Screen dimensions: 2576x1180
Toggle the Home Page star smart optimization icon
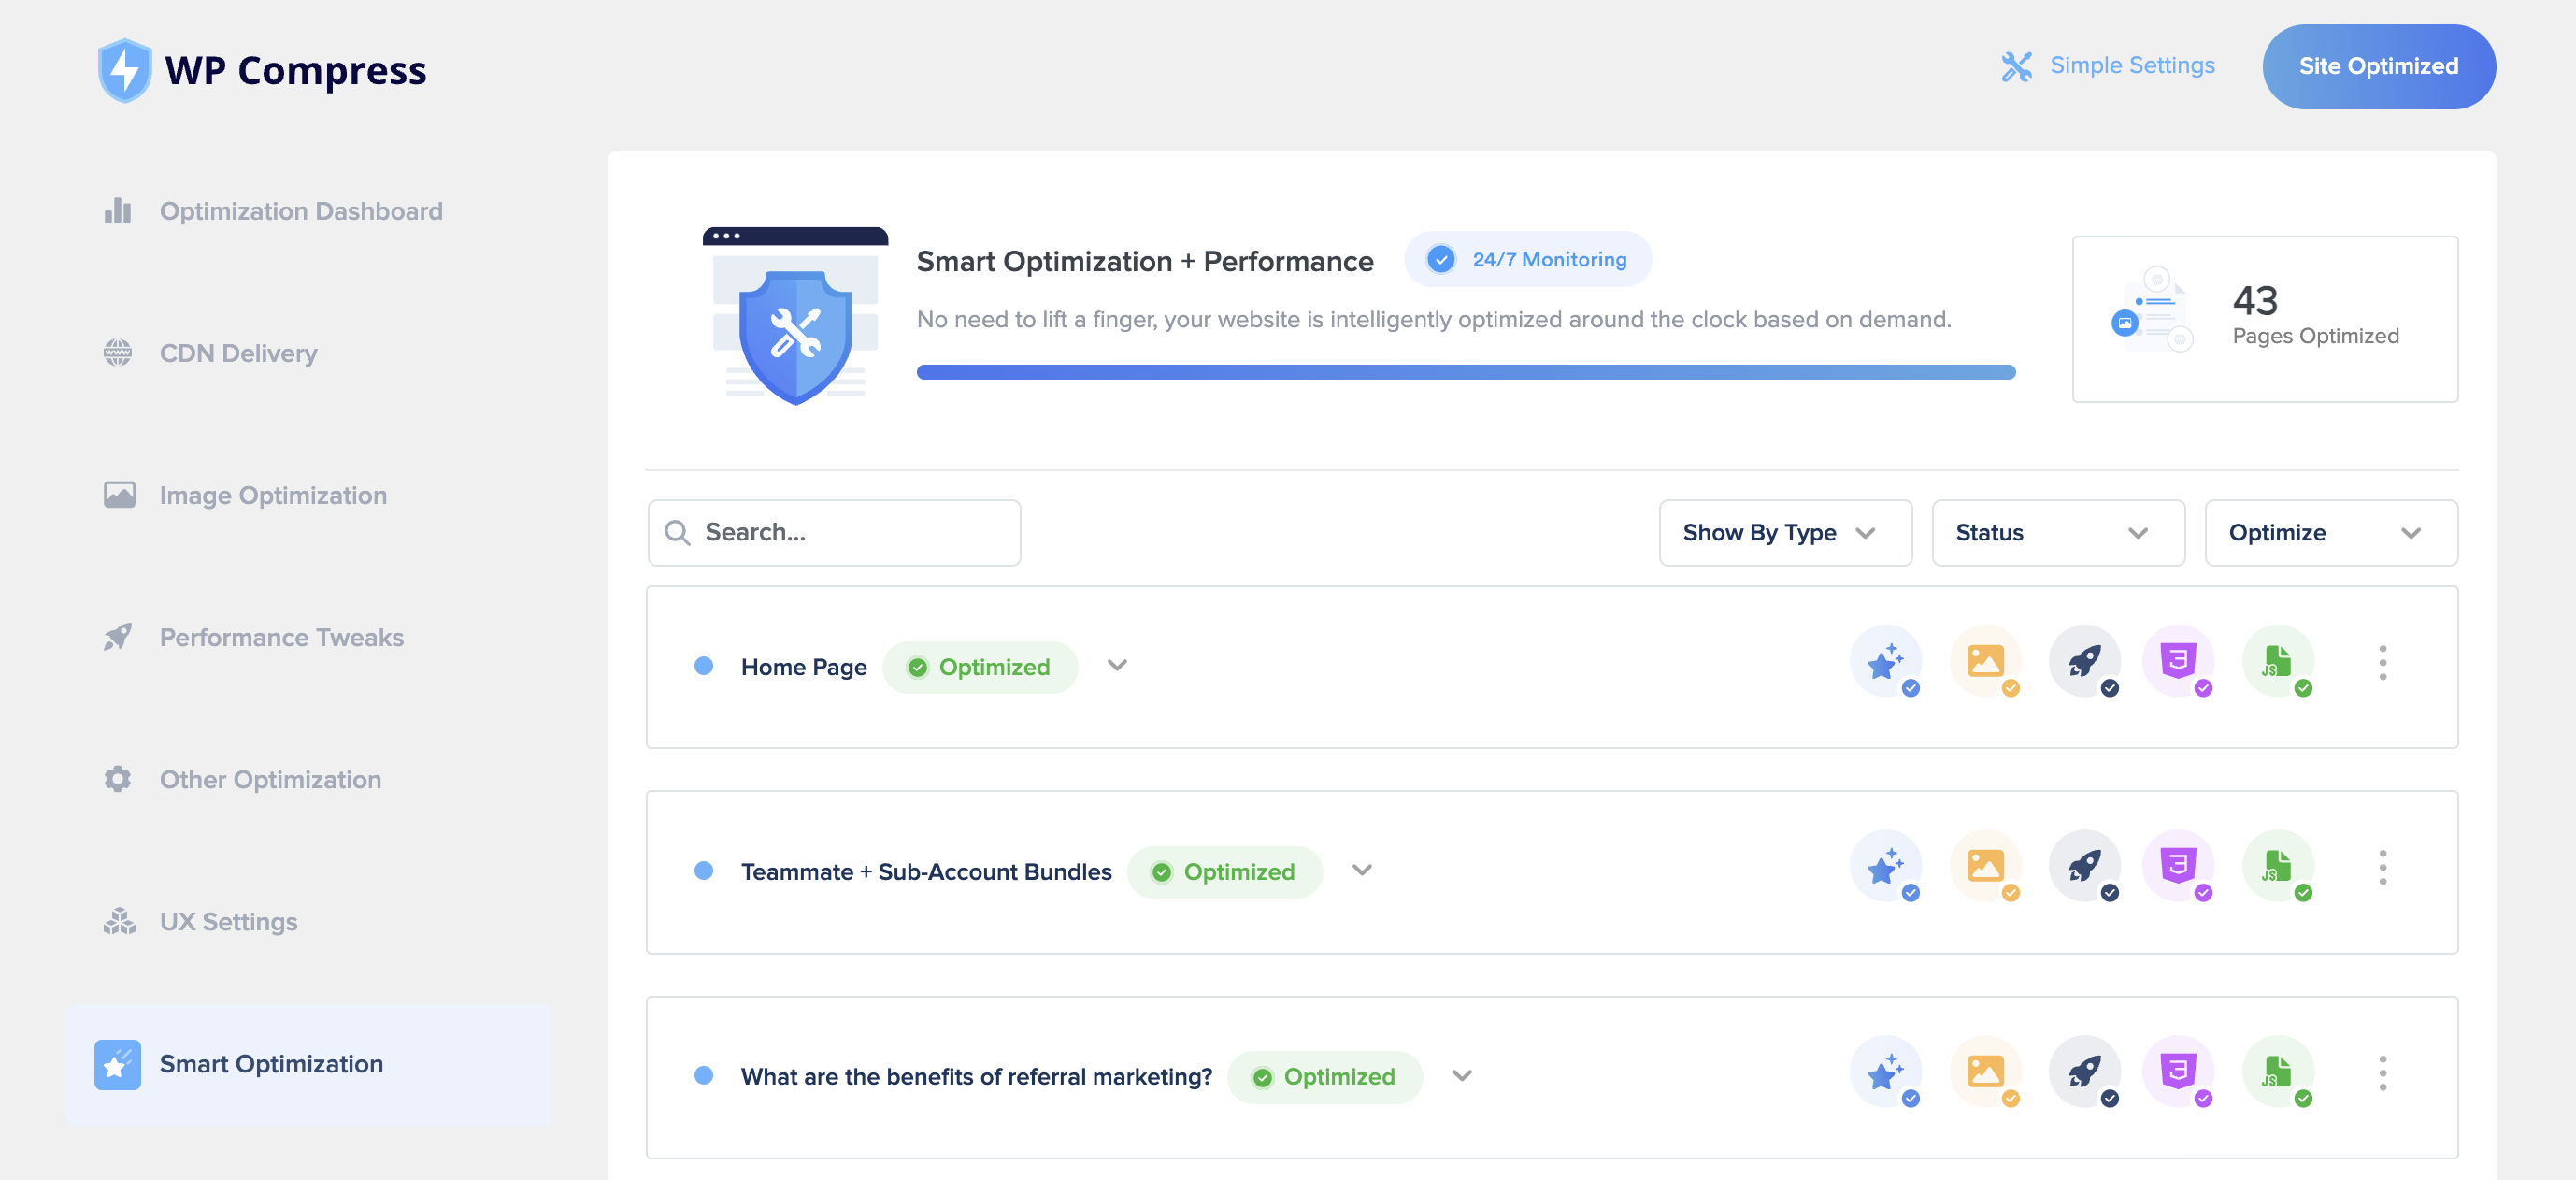pyautogui.click(x=1886, y=662)
